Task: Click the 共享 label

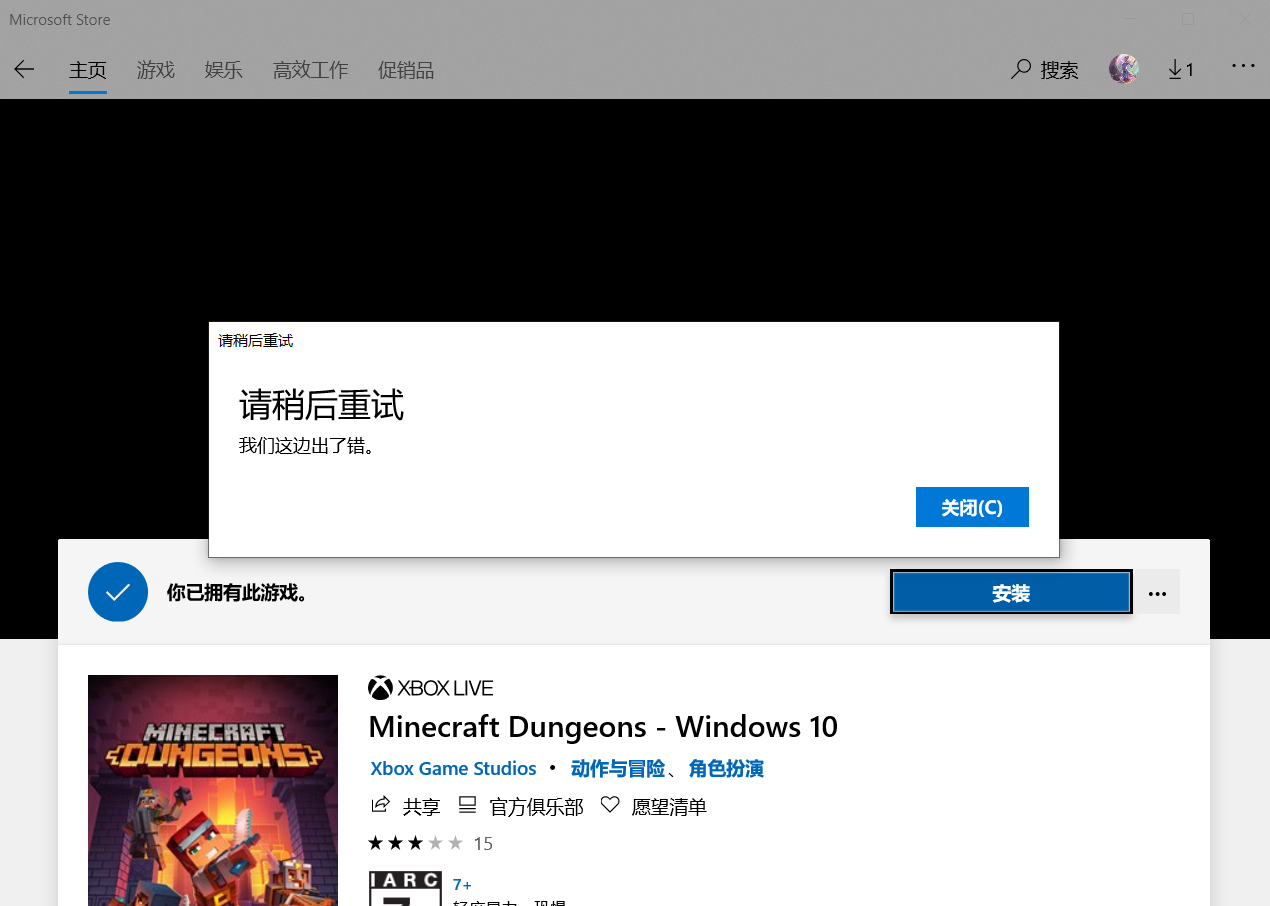Action: coord(421,806)
